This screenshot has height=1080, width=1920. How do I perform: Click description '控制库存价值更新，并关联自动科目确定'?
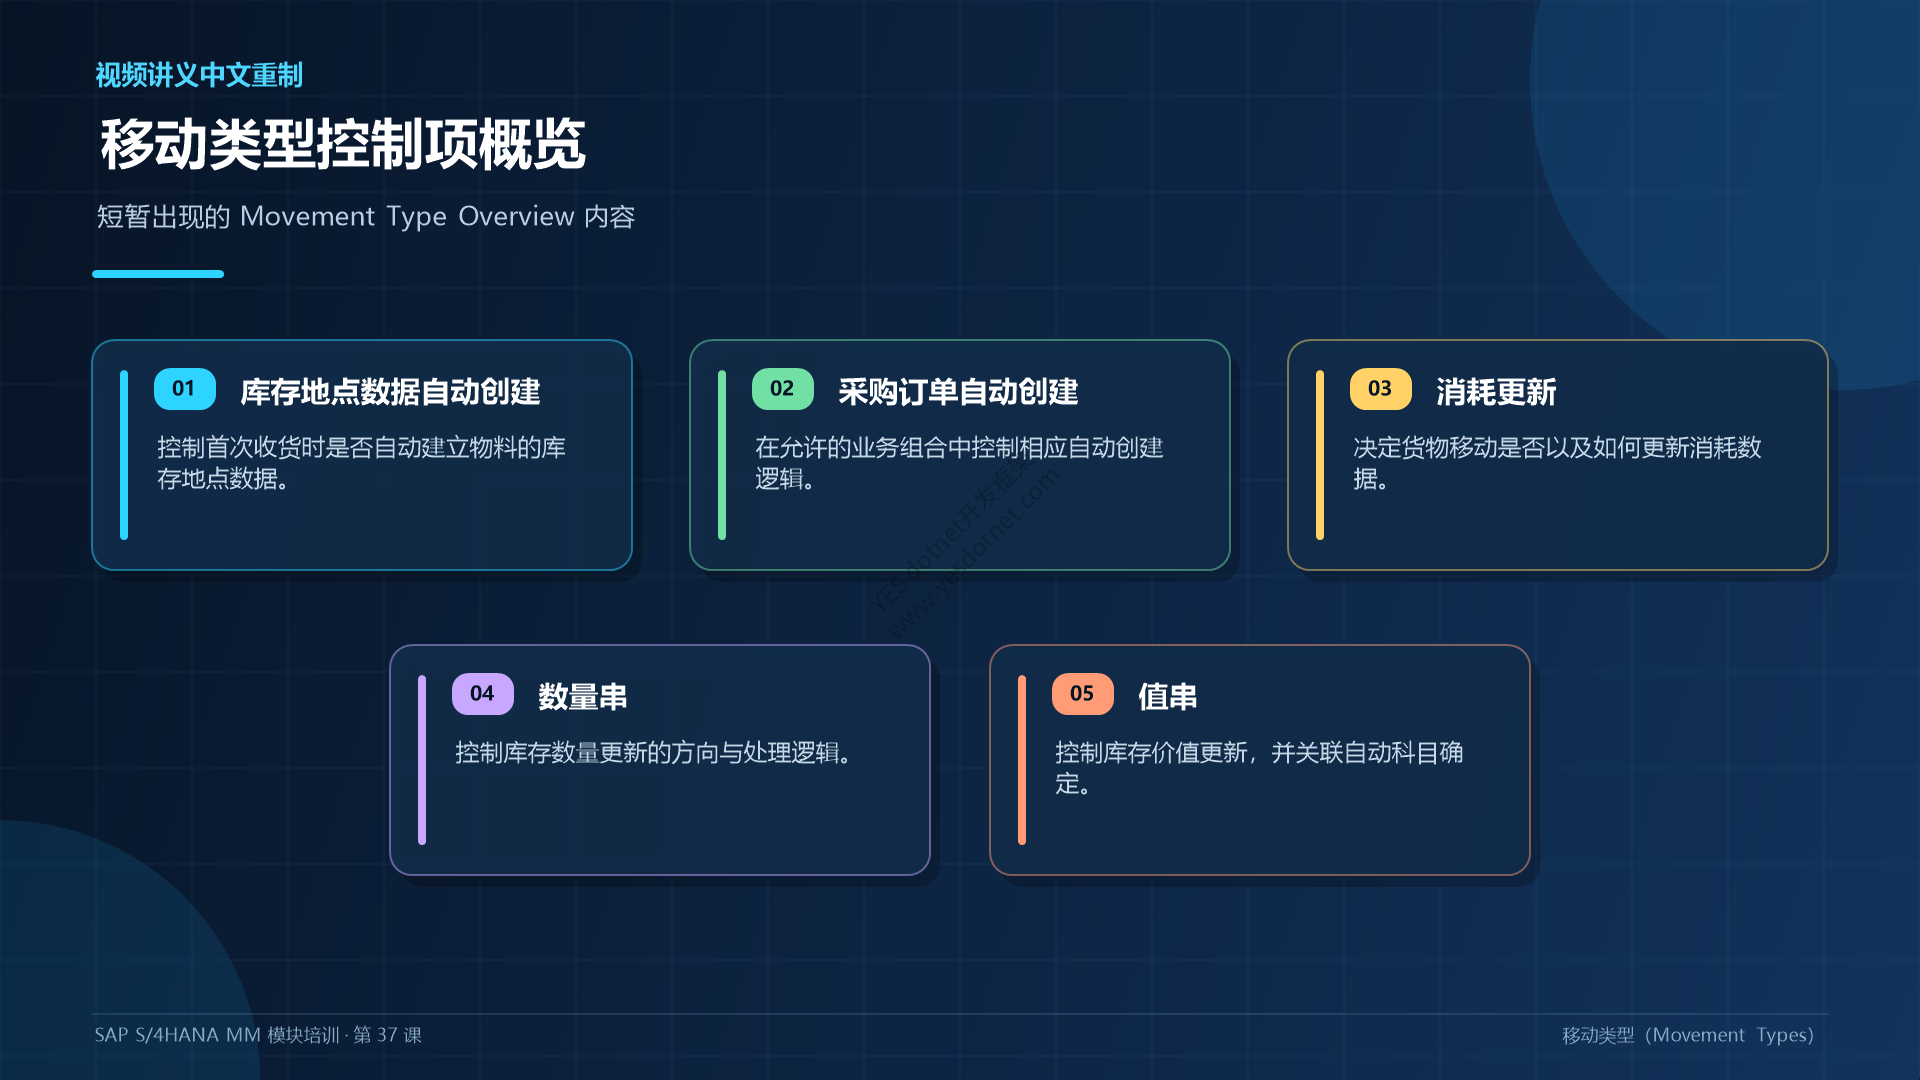tap(1259, 768)
